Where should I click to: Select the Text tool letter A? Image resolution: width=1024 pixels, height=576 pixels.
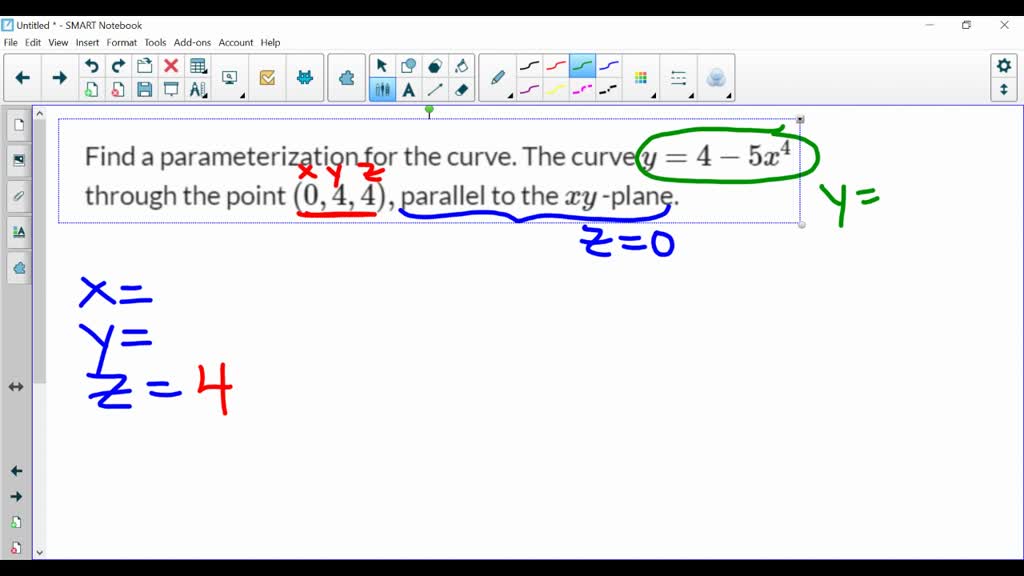point(410,90)
